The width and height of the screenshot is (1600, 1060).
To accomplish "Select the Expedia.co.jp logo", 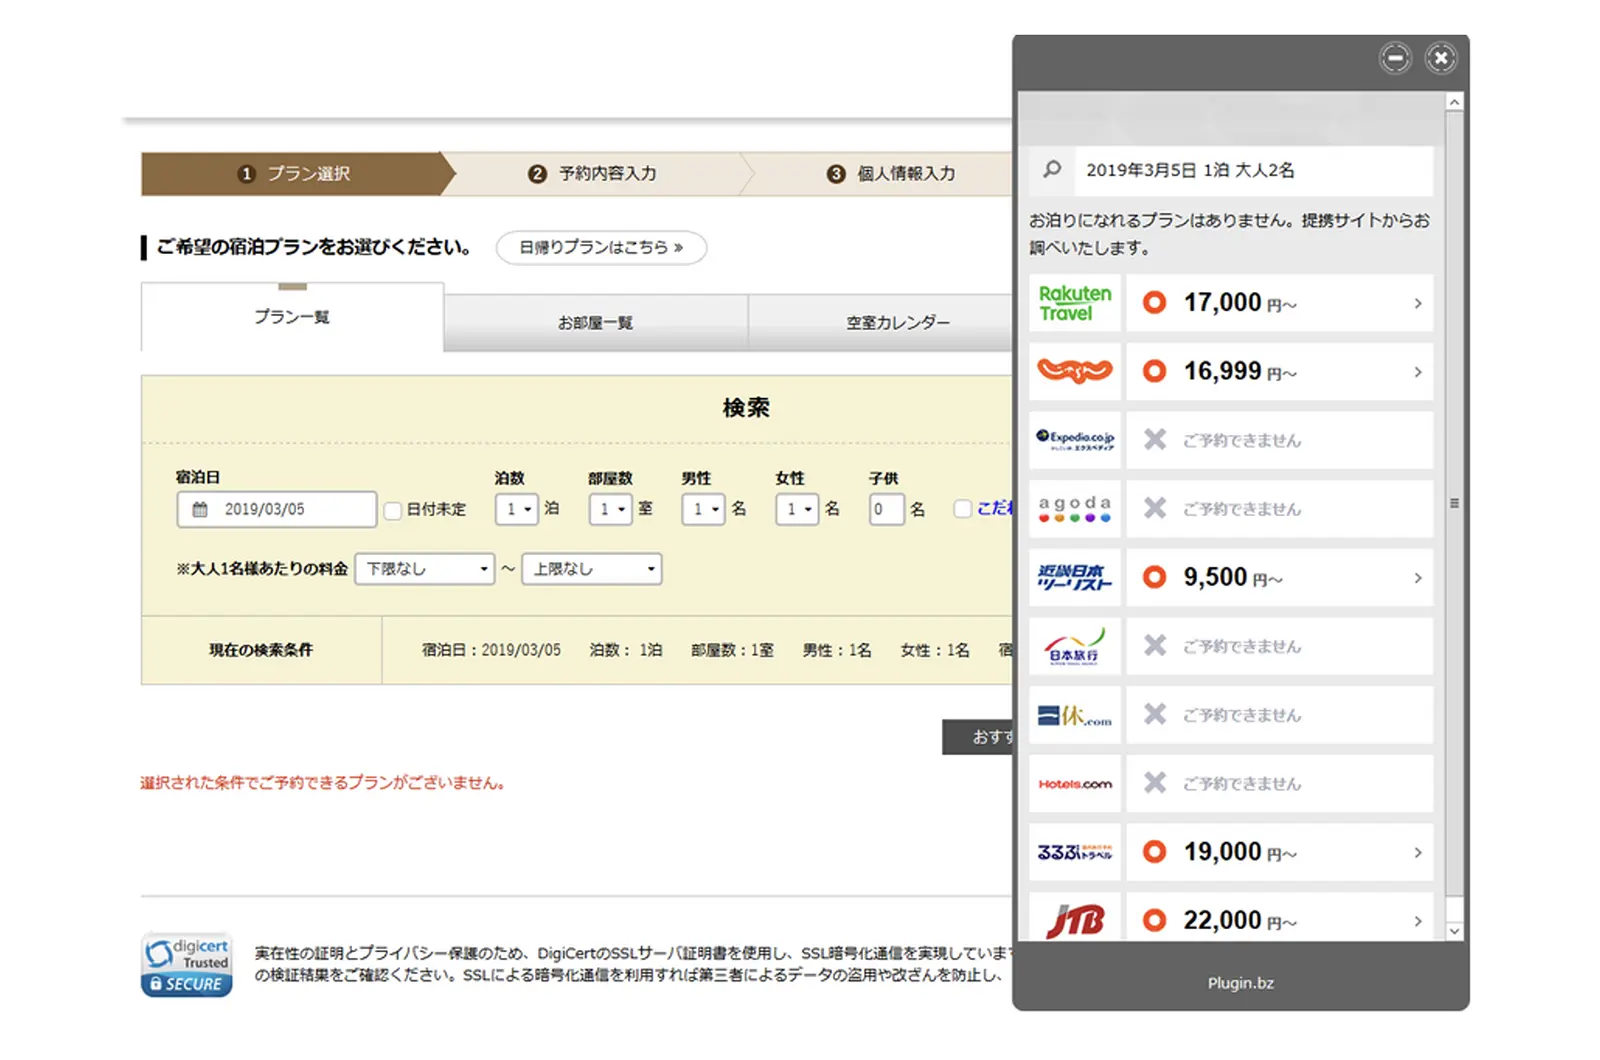I will coord(1074,440).
